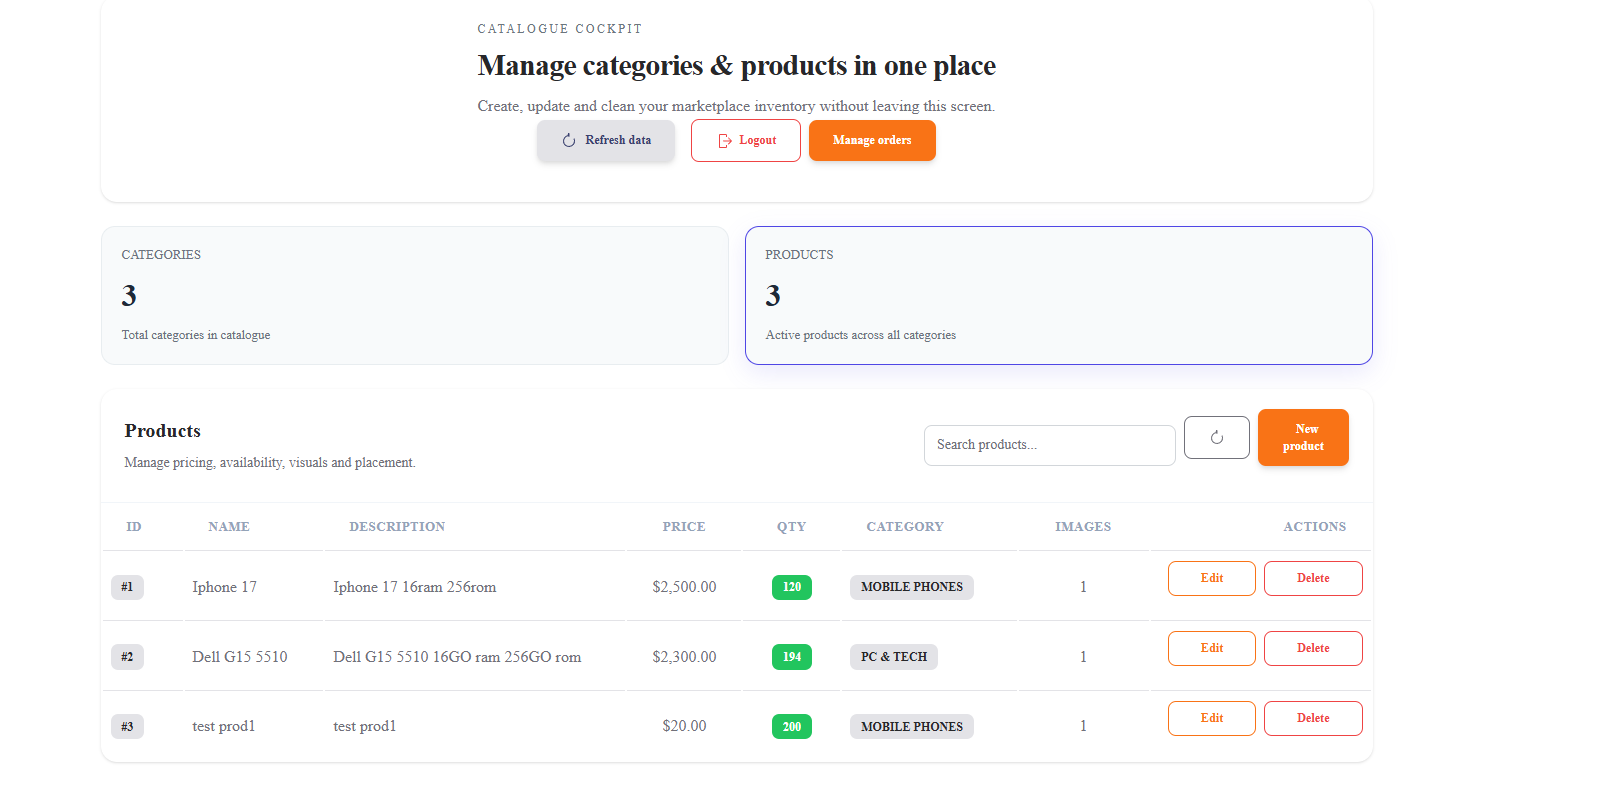Click the 194 quantity badge
Viewport: 1623px width, 812px height.
pyautogui.click(x=792, y=657)
